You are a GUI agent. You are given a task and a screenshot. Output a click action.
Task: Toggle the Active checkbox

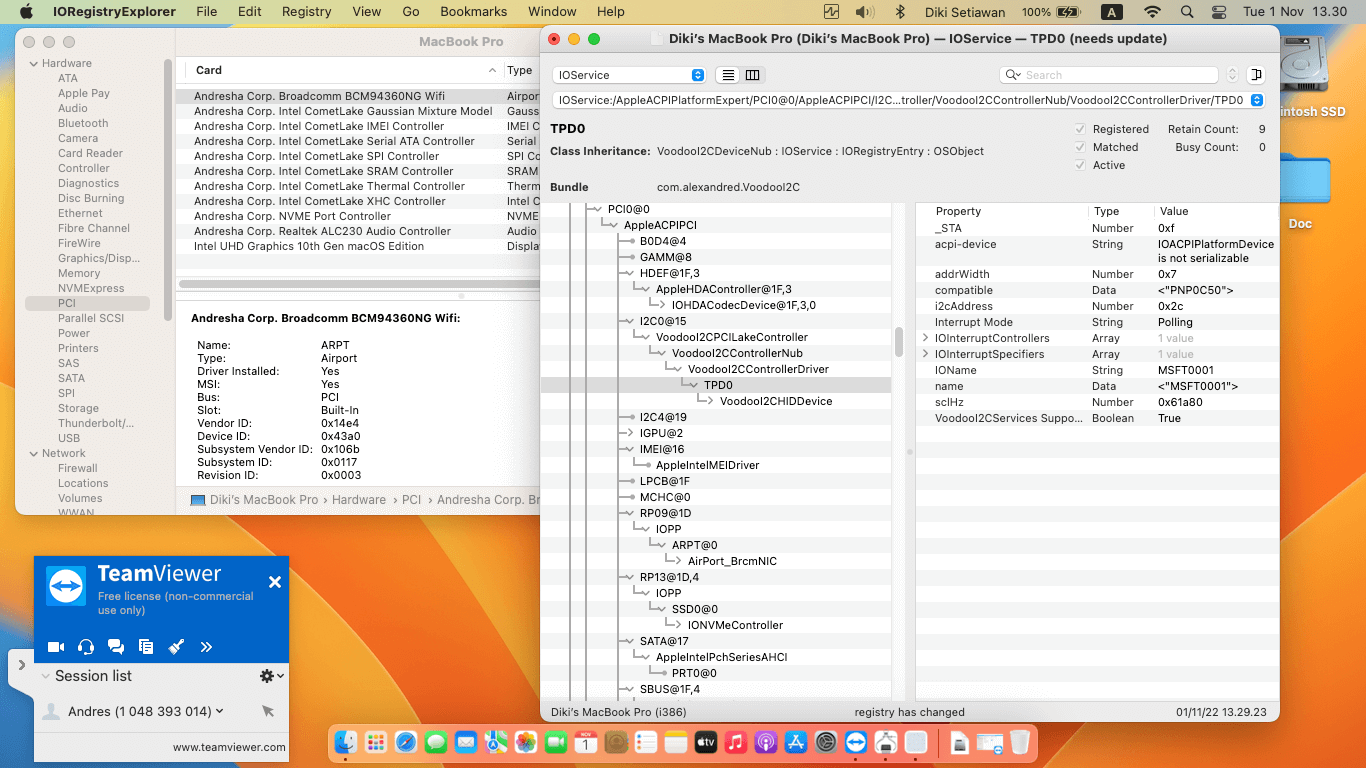point(1080,165)
